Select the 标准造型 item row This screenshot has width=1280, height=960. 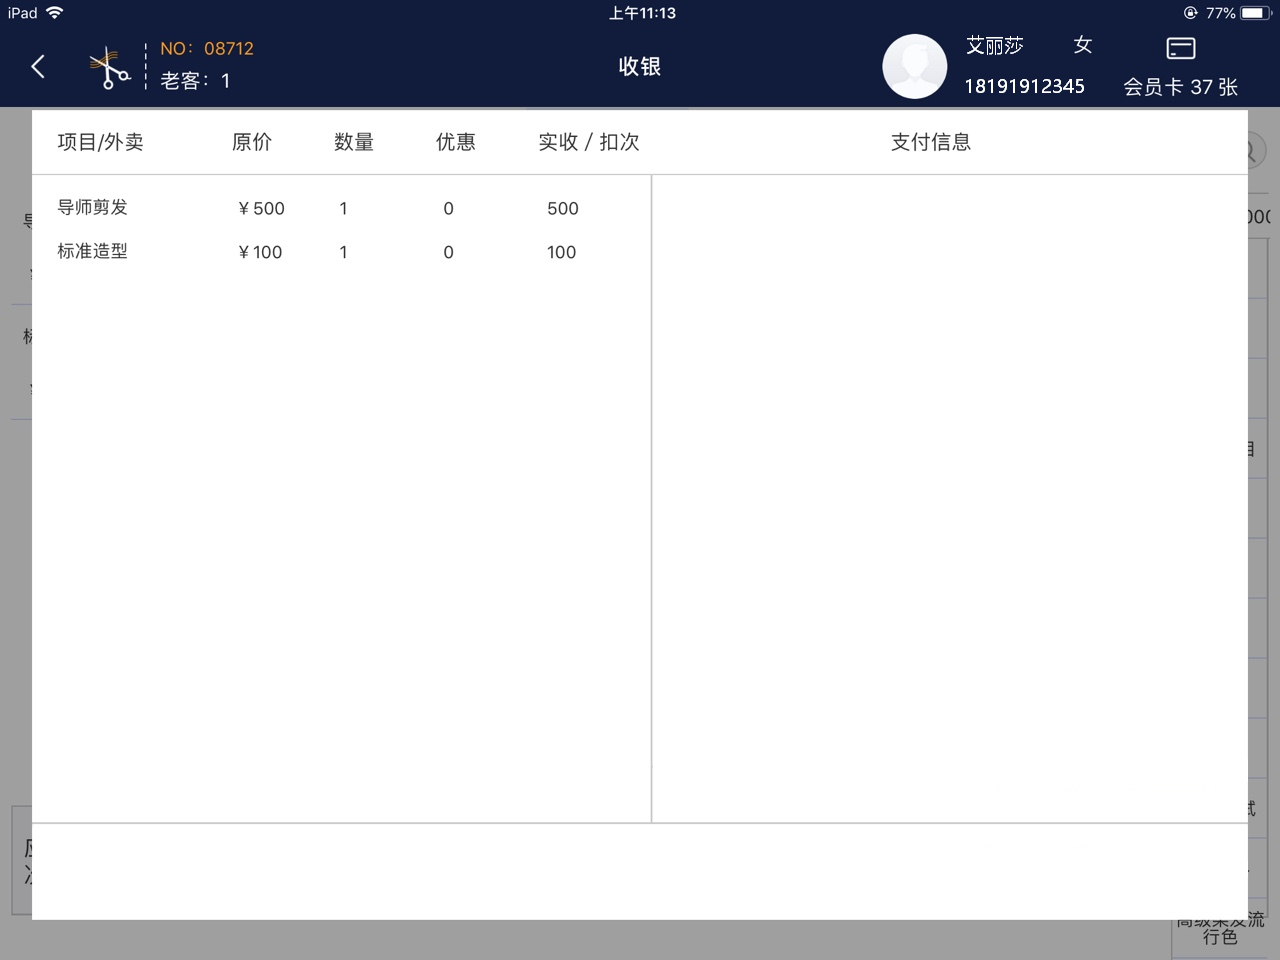point(341,252)
